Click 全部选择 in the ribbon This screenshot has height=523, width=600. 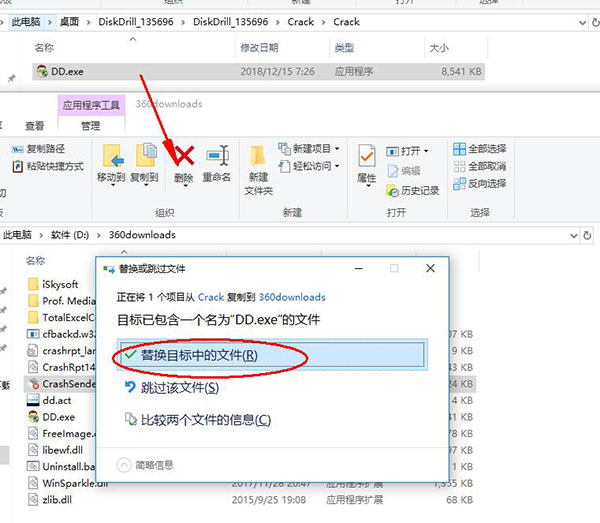coord(479,149)
